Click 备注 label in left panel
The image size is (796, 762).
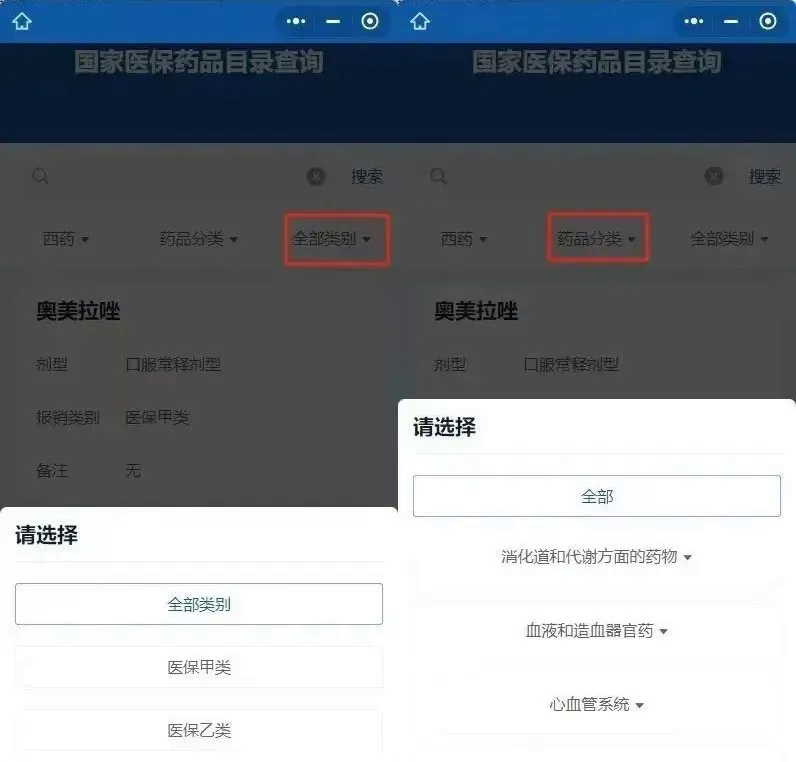[52, 471]
